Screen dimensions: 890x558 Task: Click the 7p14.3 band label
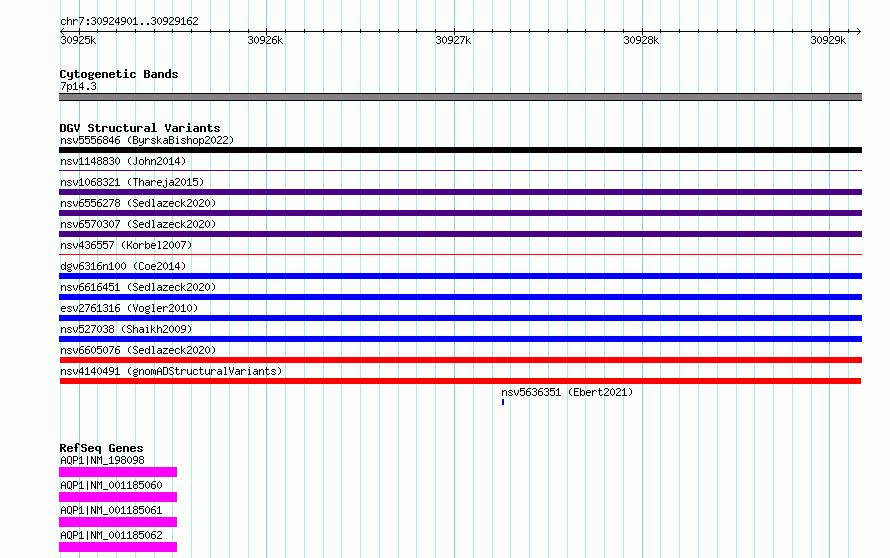[x=78, y=86]
